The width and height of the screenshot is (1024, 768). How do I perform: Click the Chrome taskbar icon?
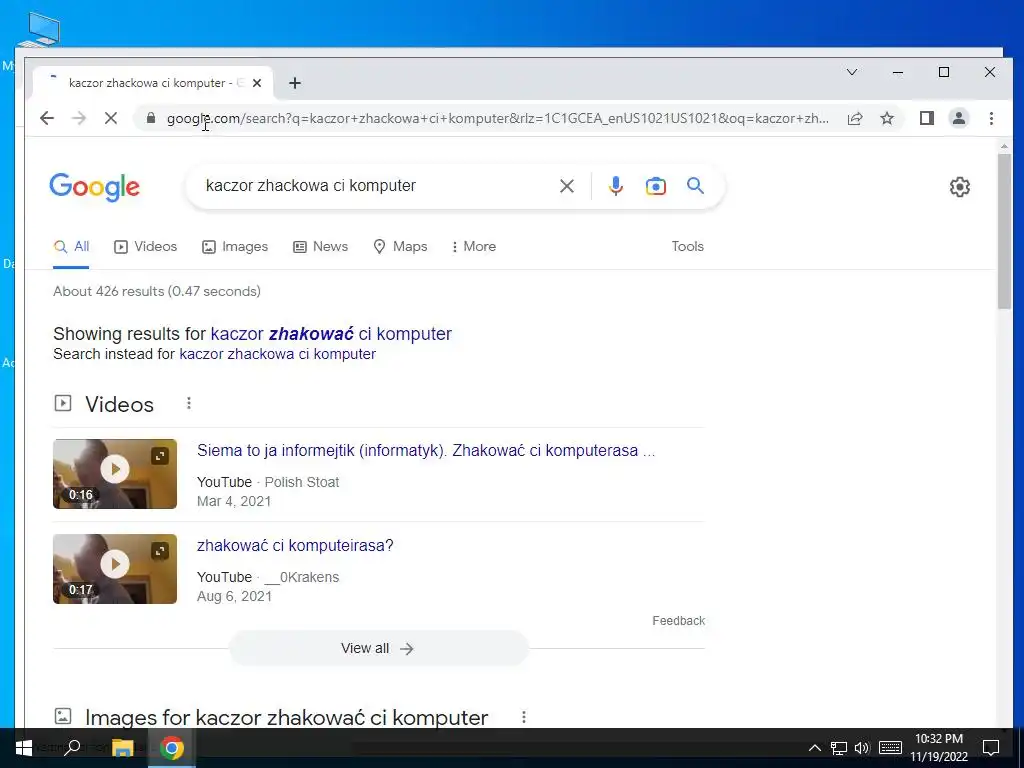172,748
